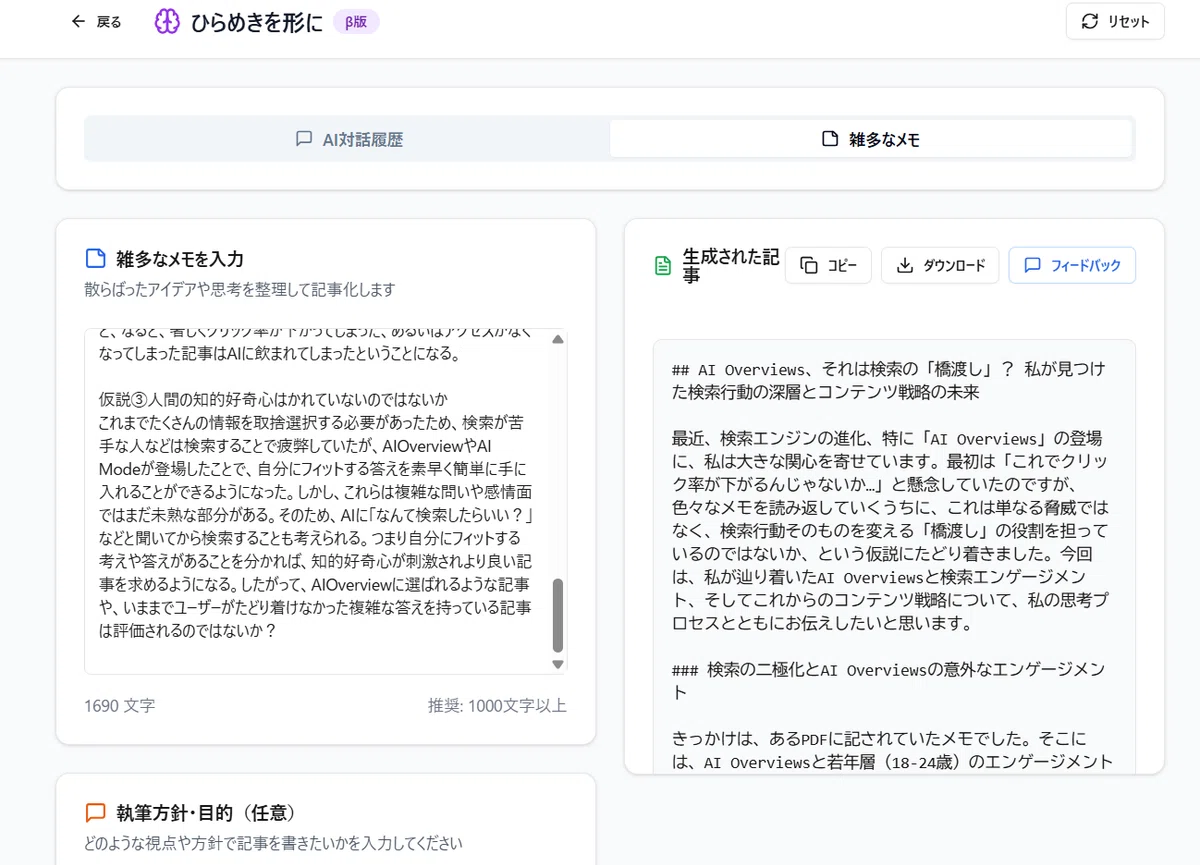
Task: Click the generated article text box
Action: [894, 556]
